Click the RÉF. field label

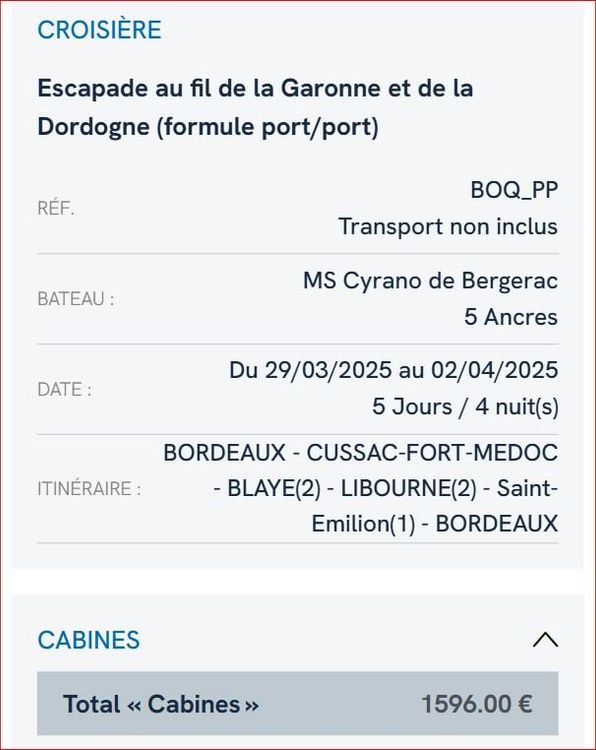56,209
